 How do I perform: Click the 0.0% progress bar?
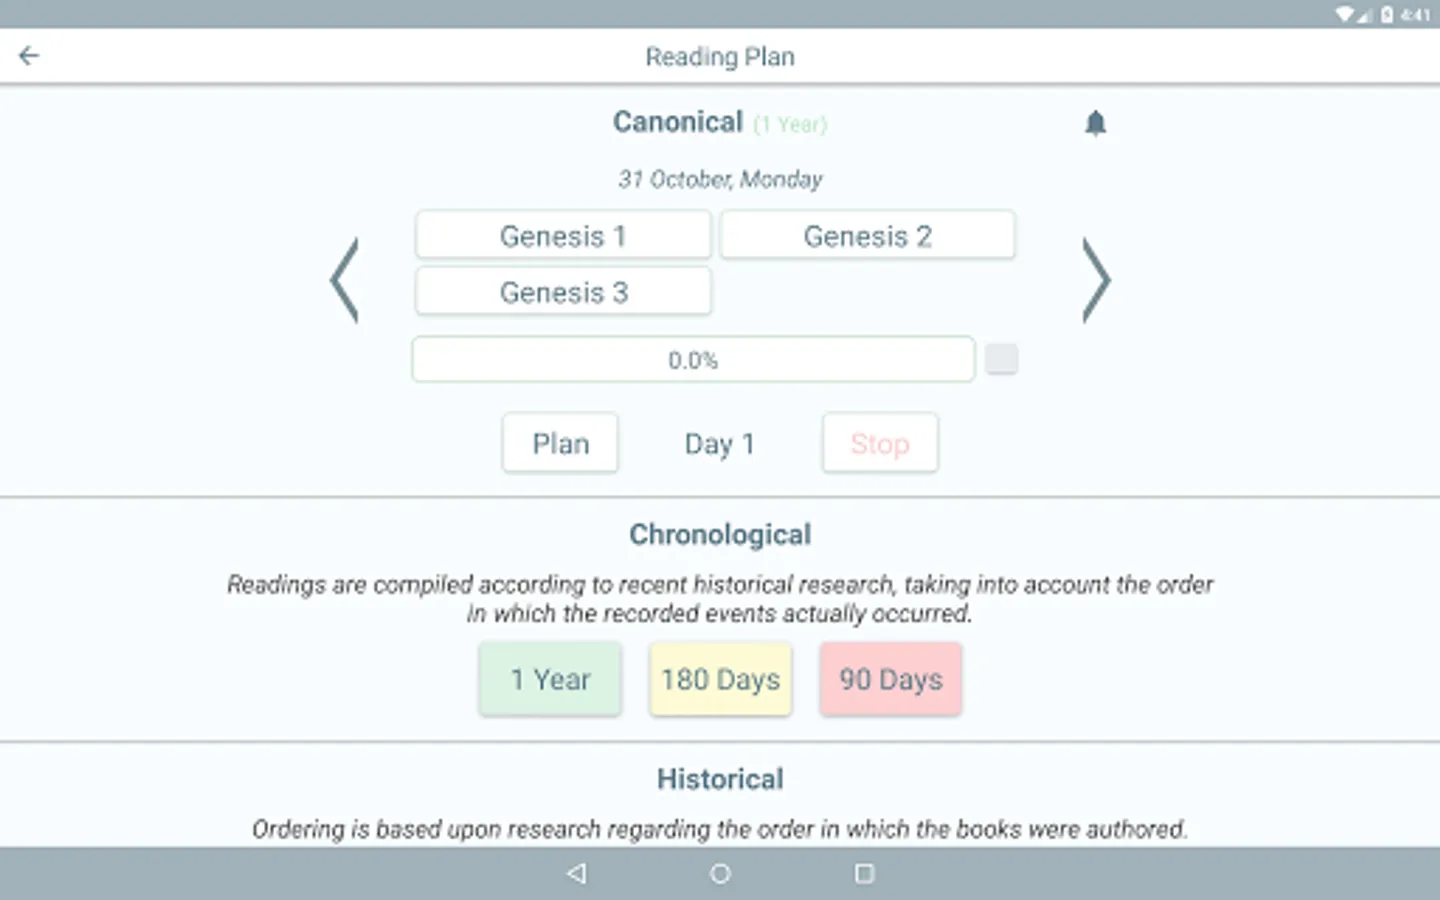693,360
